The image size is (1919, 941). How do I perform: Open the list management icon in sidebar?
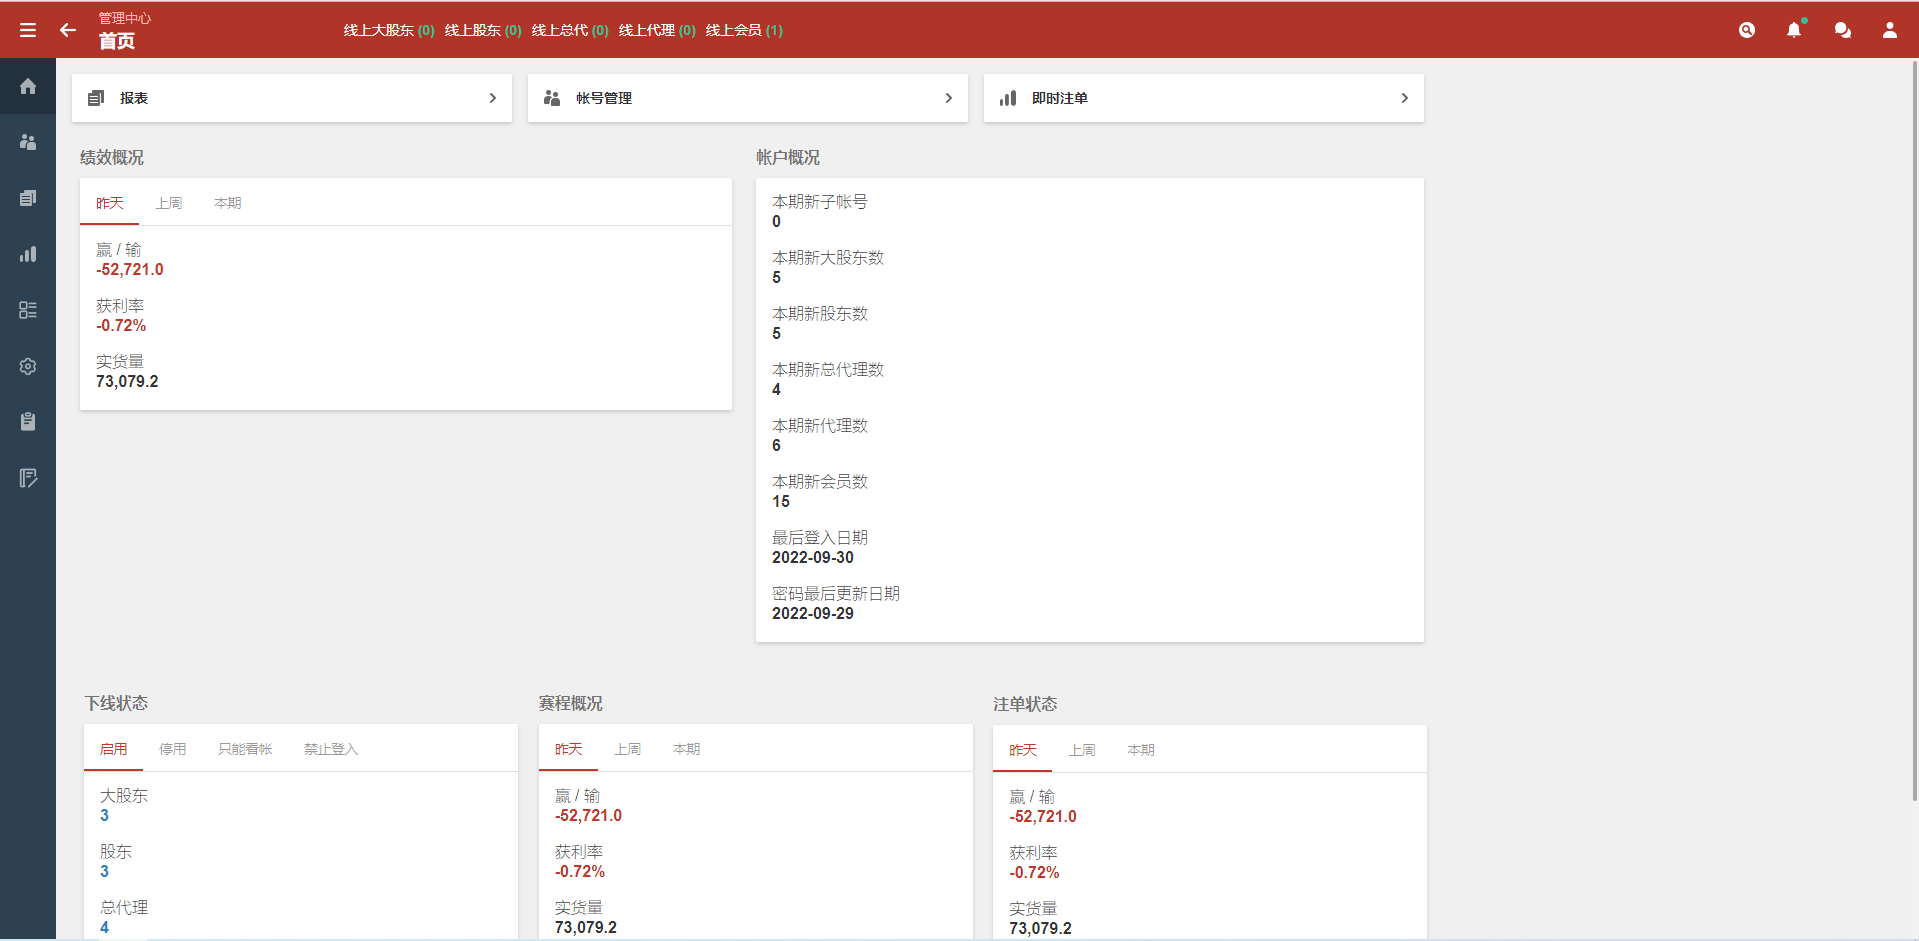tap(27, 310)
